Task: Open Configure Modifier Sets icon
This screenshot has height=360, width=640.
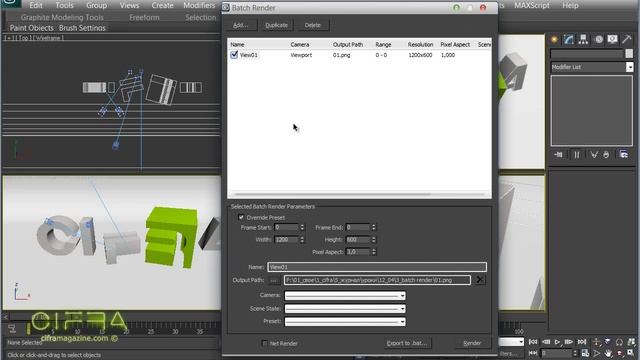Action: pos(624,154)
